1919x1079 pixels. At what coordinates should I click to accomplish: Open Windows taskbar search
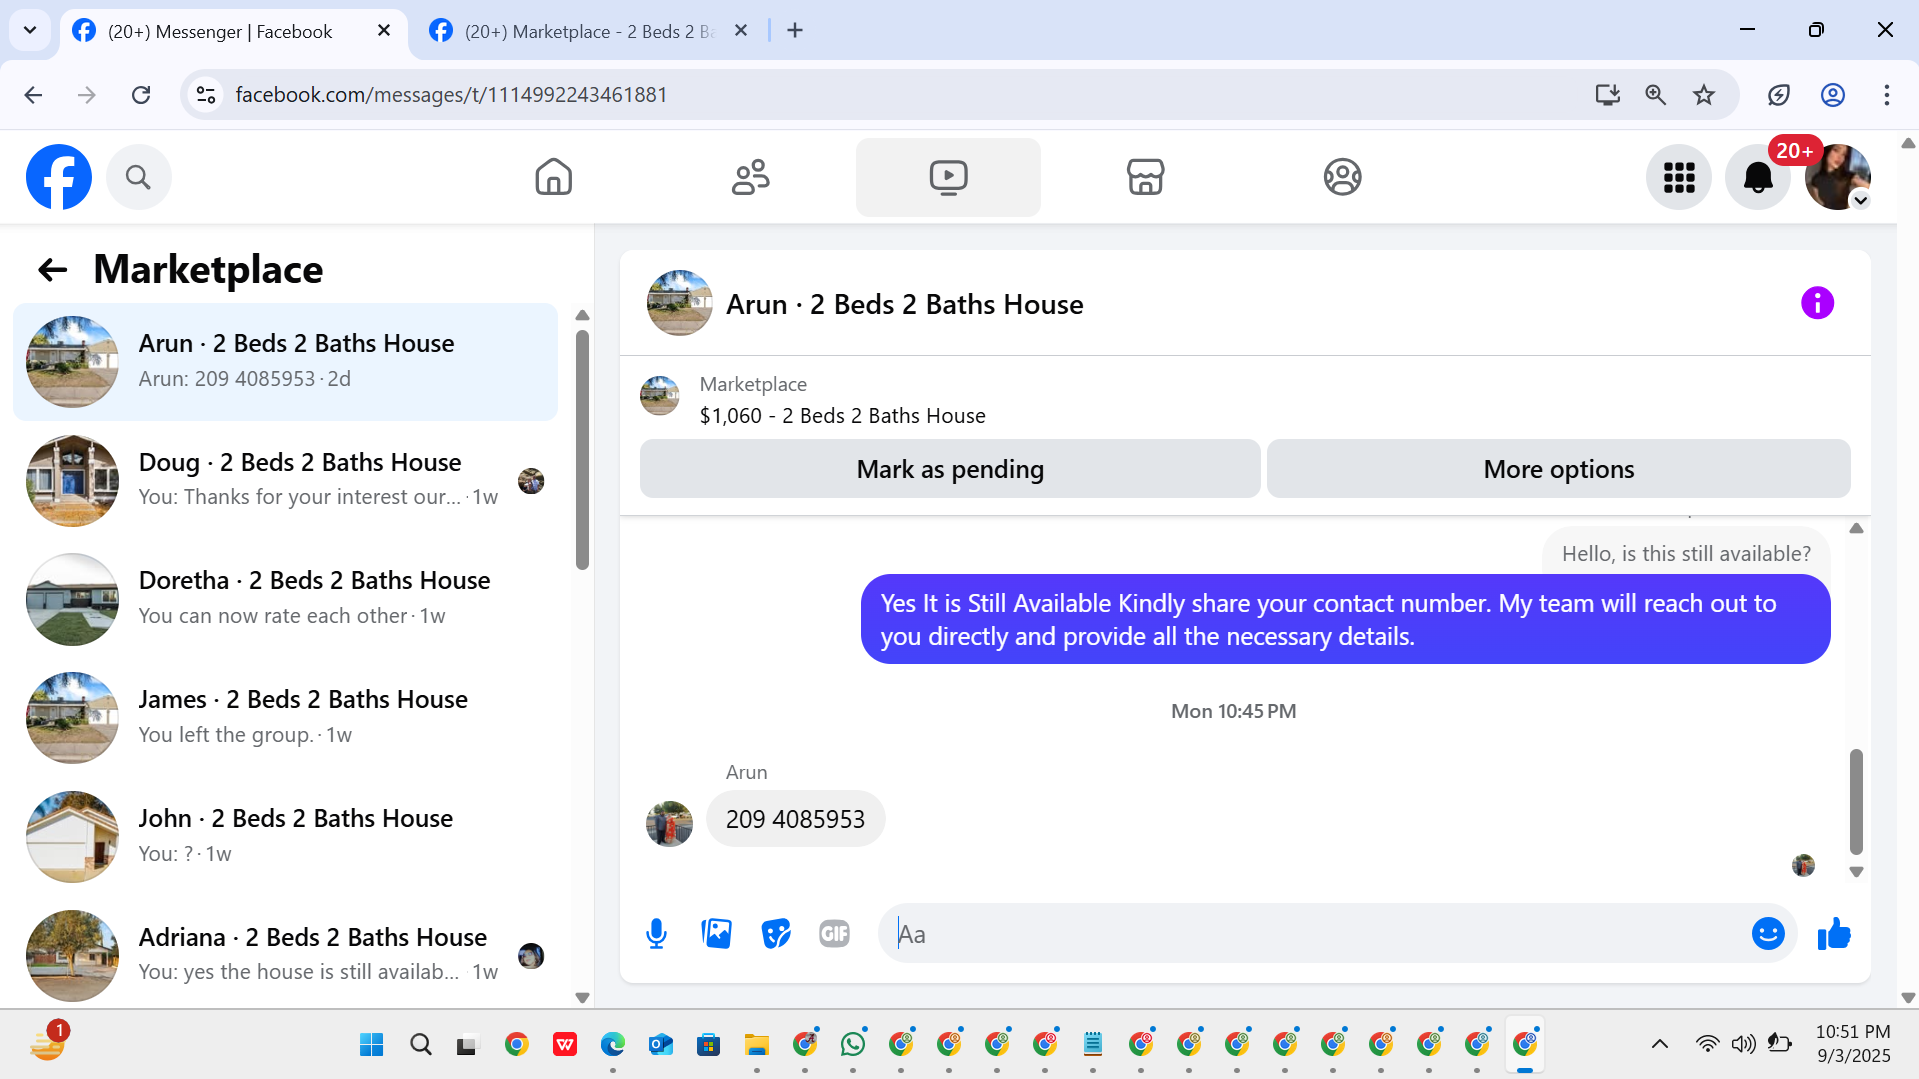pos(420,1045)
